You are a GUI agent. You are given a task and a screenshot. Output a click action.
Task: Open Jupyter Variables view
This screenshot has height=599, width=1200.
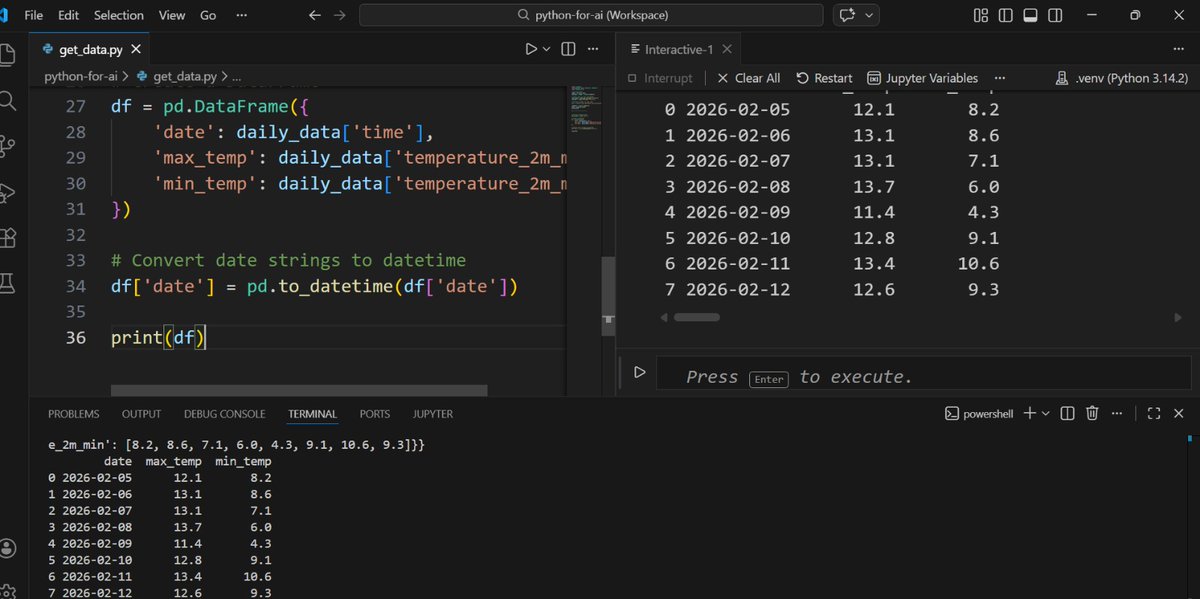coord(923,78)
